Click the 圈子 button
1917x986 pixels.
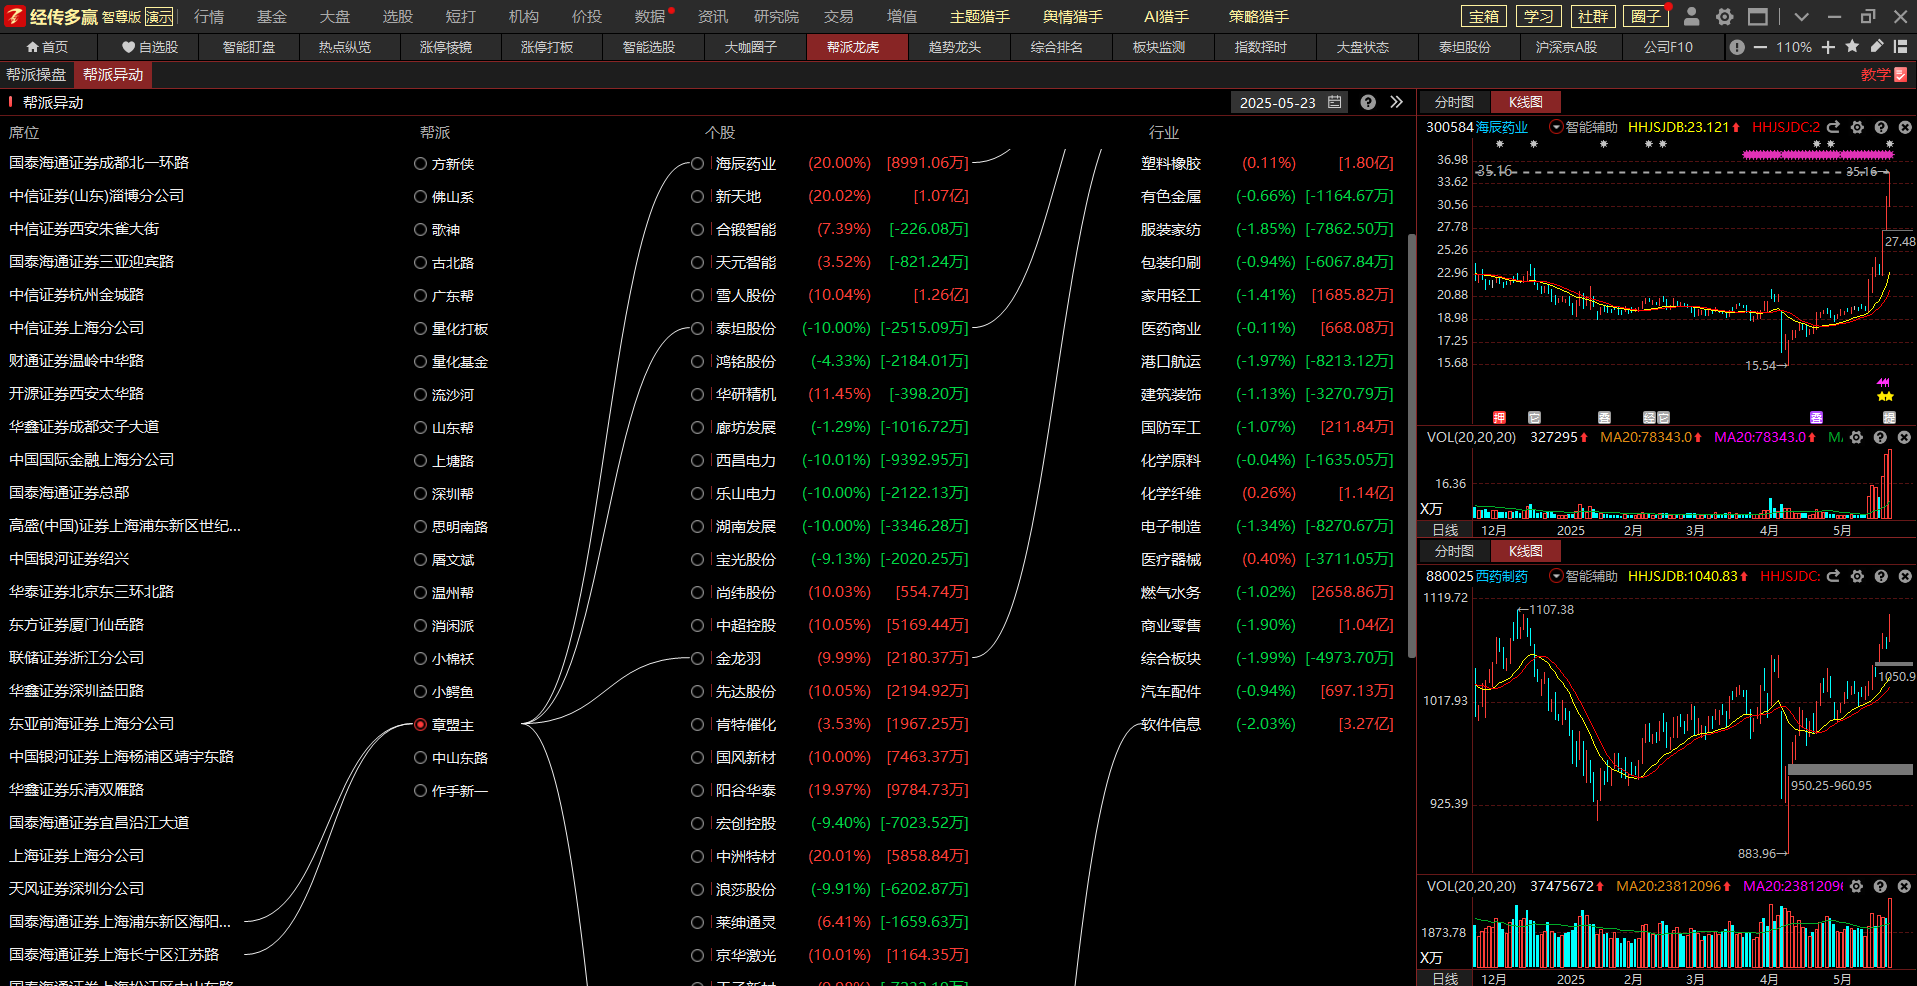1646,16
